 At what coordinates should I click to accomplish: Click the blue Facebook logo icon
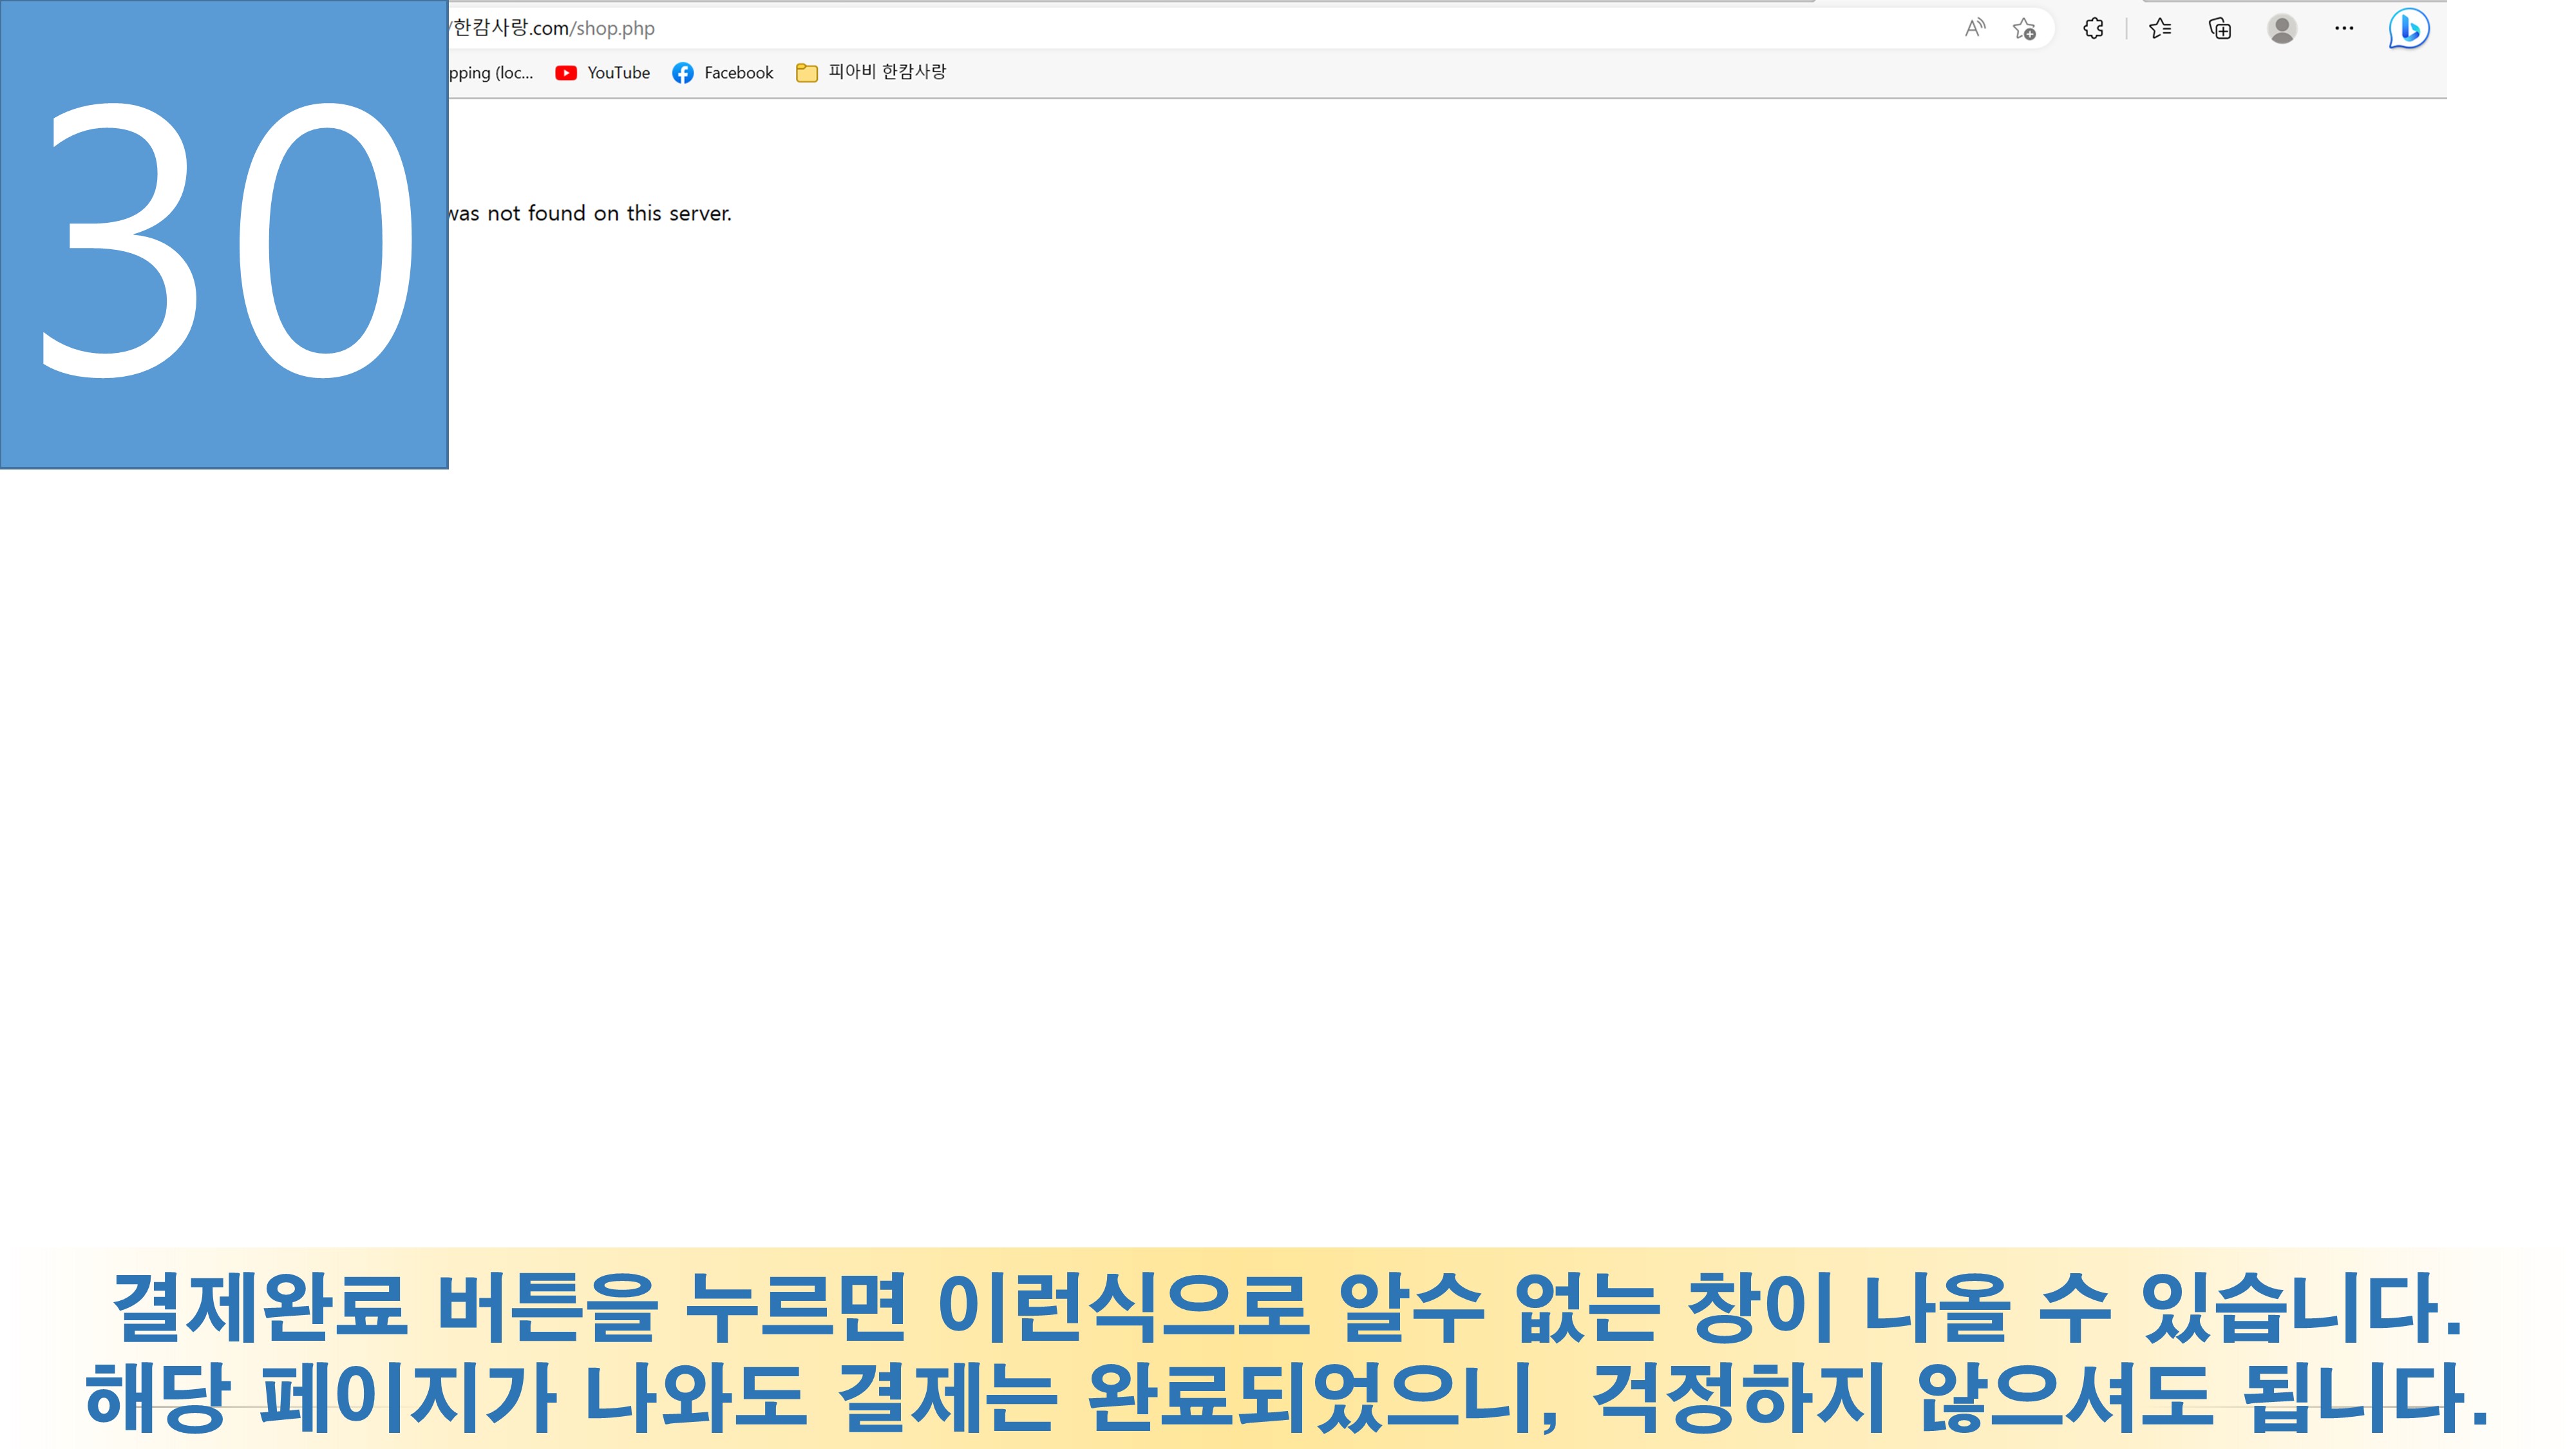click(x=683, y=73)
